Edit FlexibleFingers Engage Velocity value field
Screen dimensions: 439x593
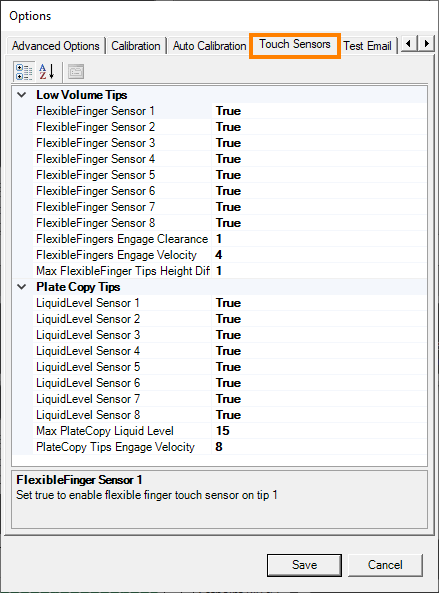coord(319,255)
